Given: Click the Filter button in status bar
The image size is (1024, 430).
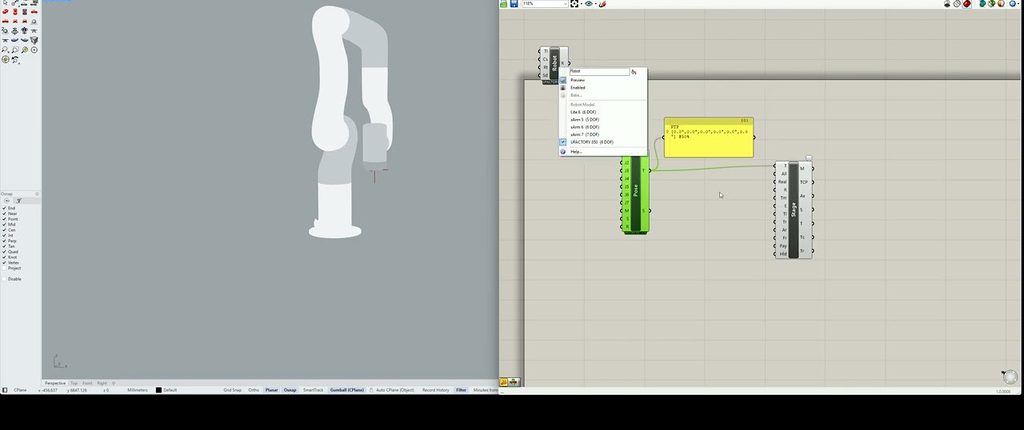Looking at the screenshot, I should tap(462, 390).
